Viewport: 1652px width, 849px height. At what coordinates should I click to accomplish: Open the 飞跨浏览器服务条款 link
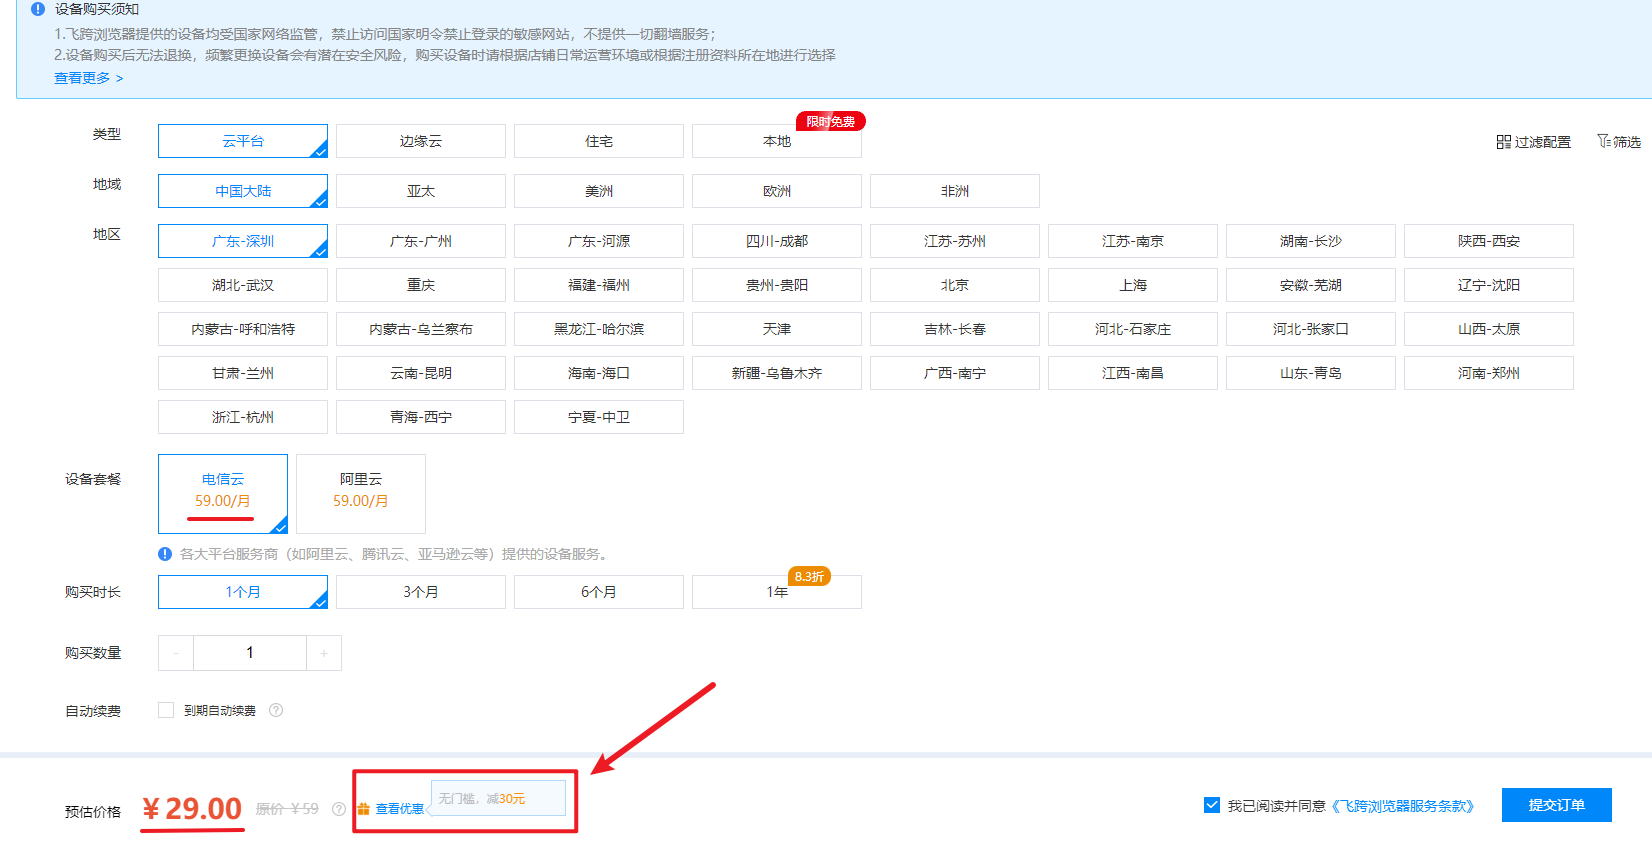(x=1404, y=806)
